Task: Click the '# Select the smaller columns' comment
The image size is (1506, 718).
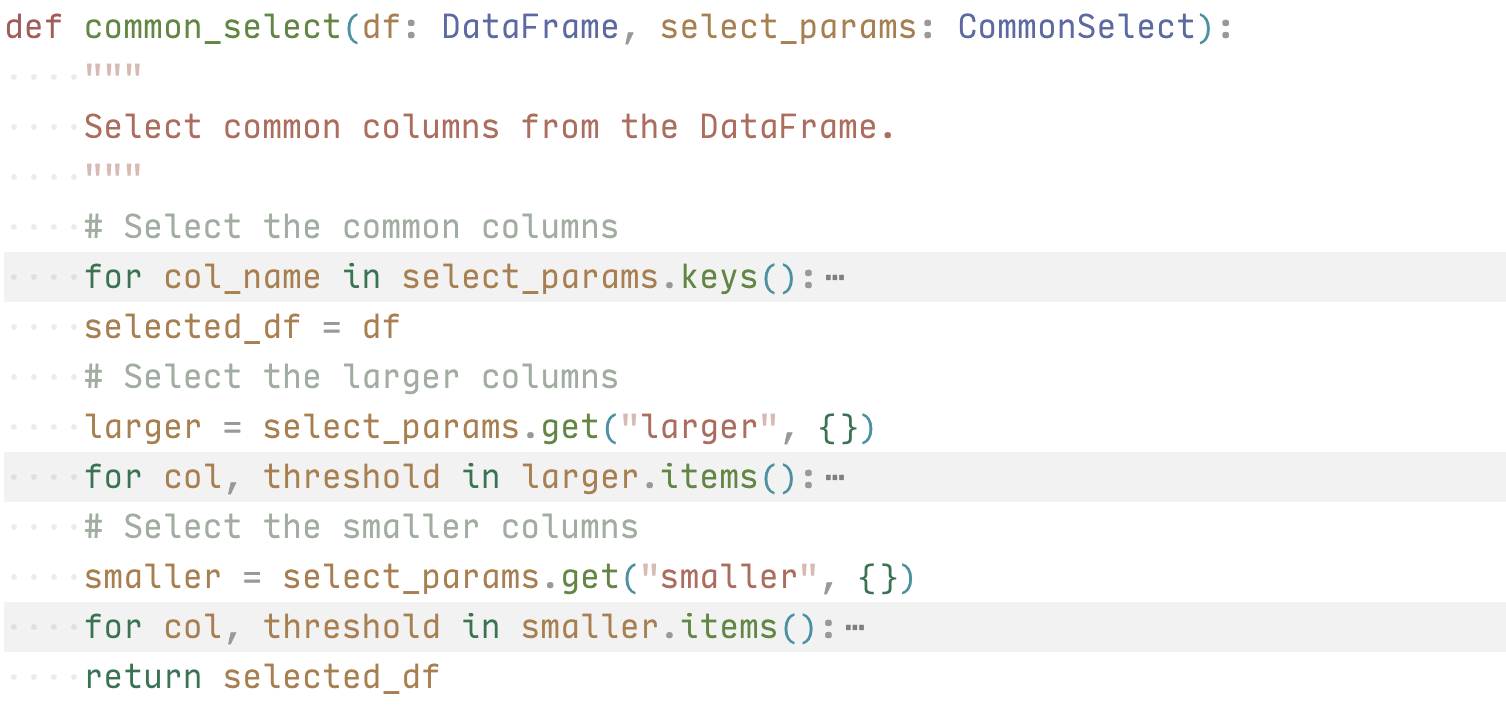Action: point(361,527)
